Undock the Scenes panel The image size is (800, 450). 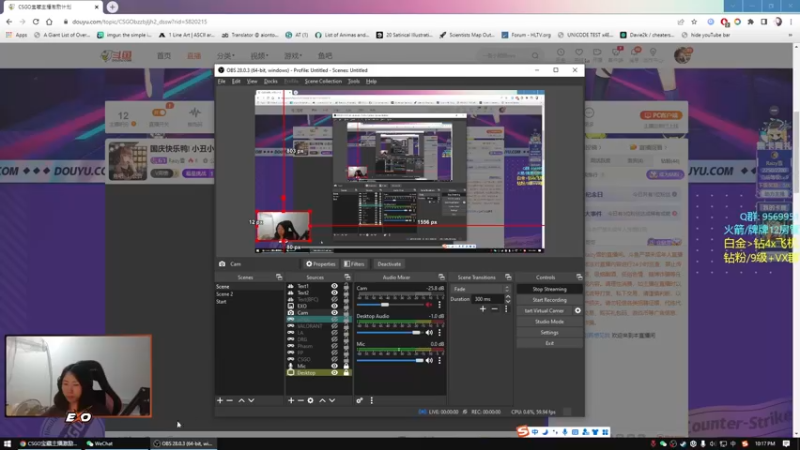coord(279,277)
